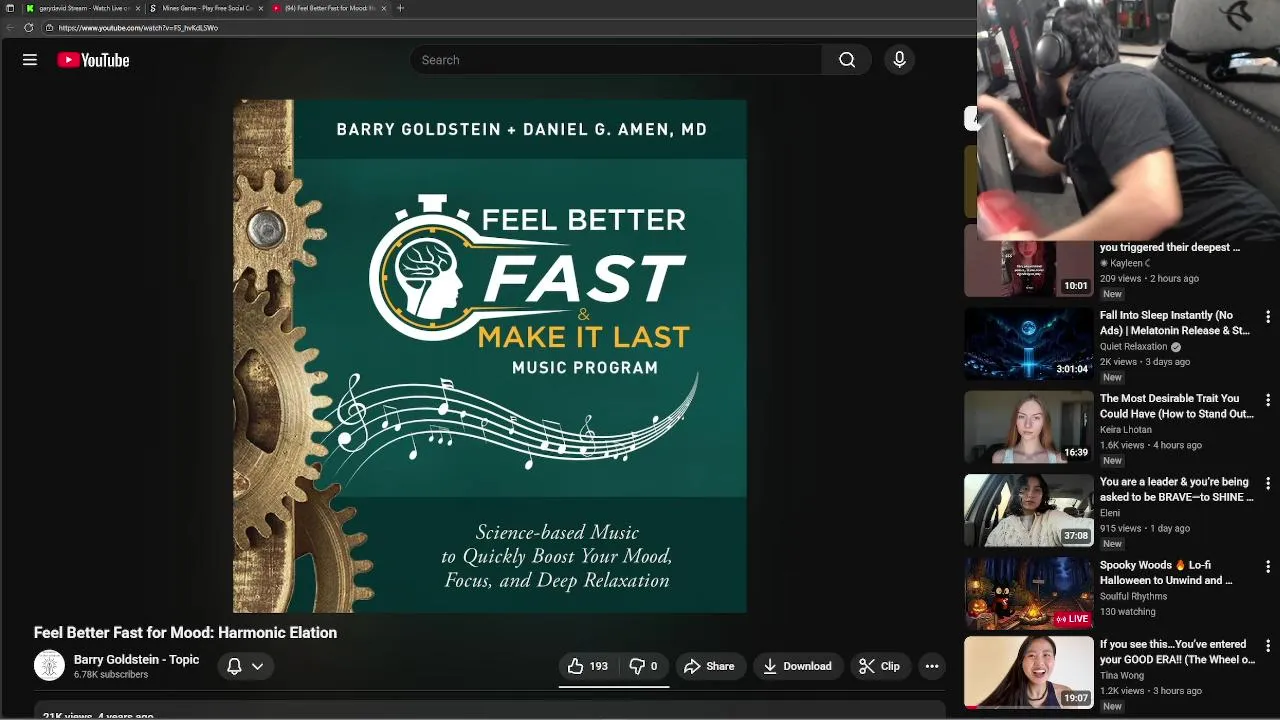Start voice search with the microphone

click(x=899, y=60)
